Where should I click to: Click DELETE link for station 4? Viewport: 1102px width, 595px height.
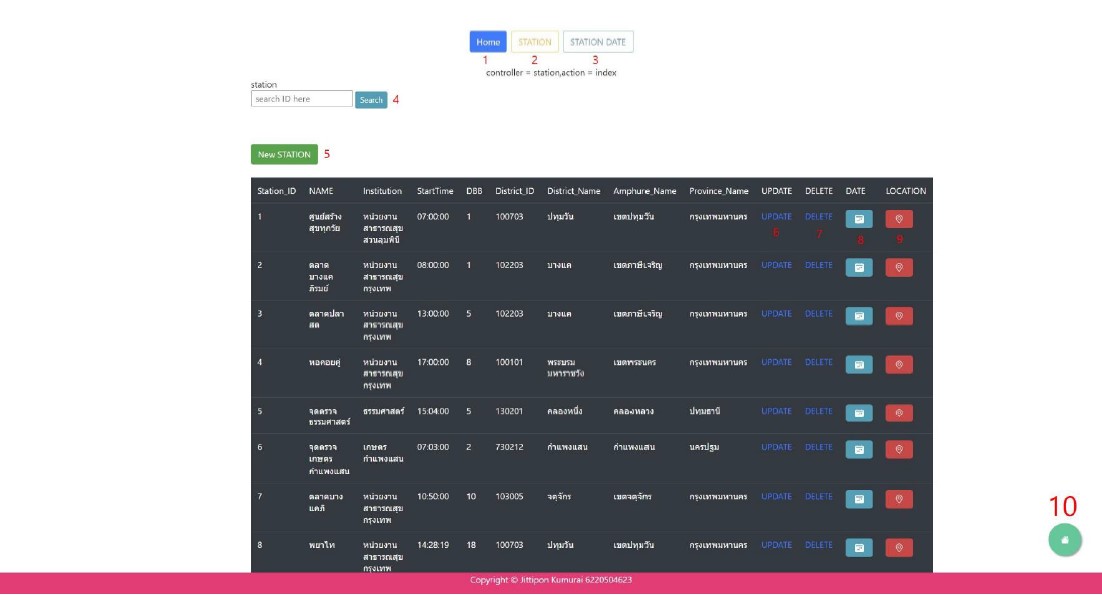tap(819, 362)
